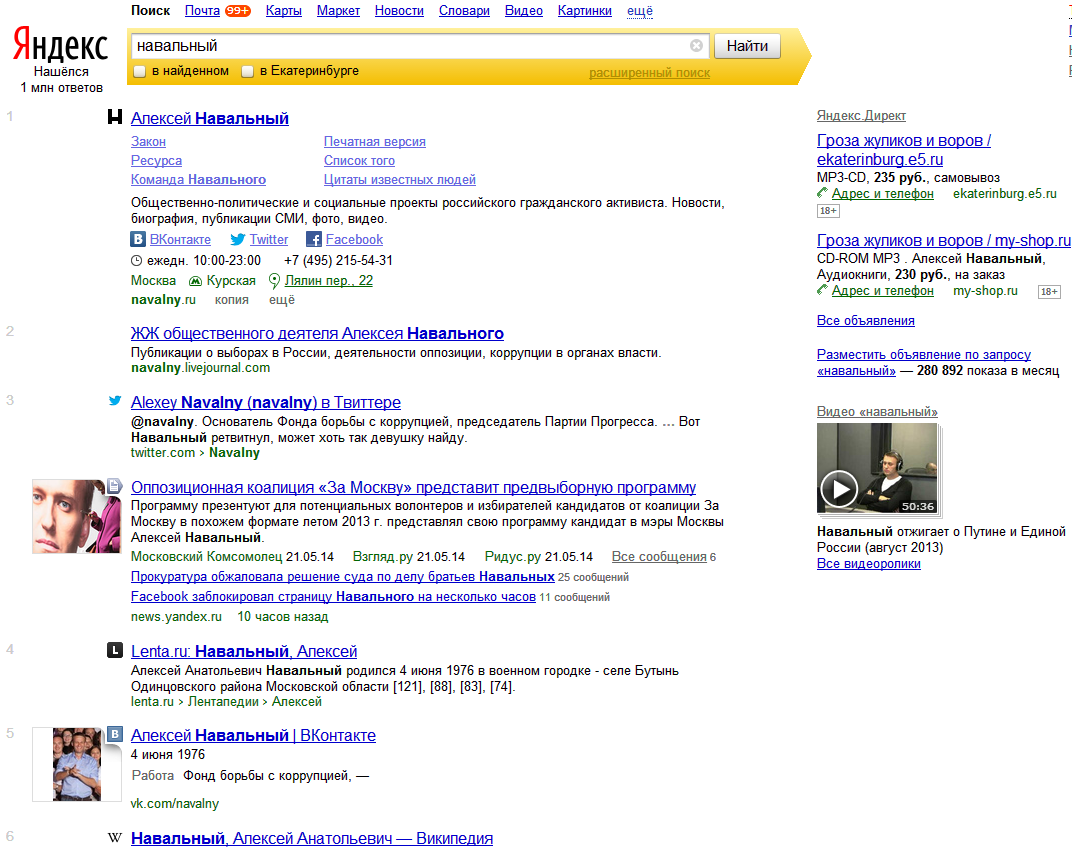This screenshot has width=1072, height=855.
Task: Click the navalny.ru favicon beside first result
Action: [115, 118]
